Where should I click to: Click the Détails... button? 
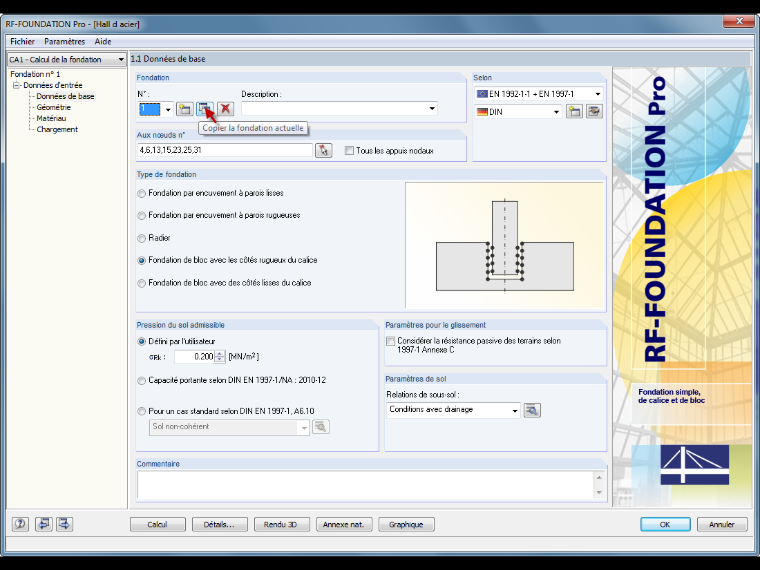[220, 524]
